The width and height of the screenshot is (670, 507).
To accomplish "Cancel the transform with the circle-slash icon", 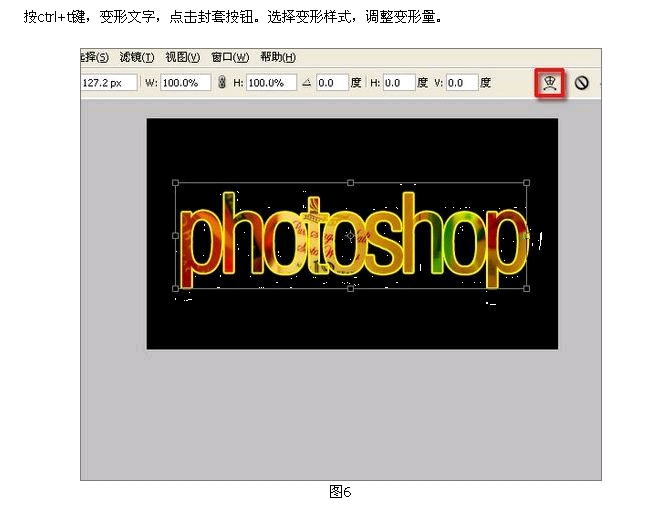I will tap(582, 83).
